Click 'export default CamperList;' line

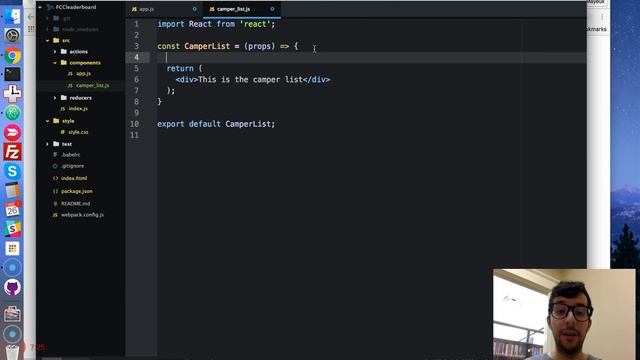(216, 124)
